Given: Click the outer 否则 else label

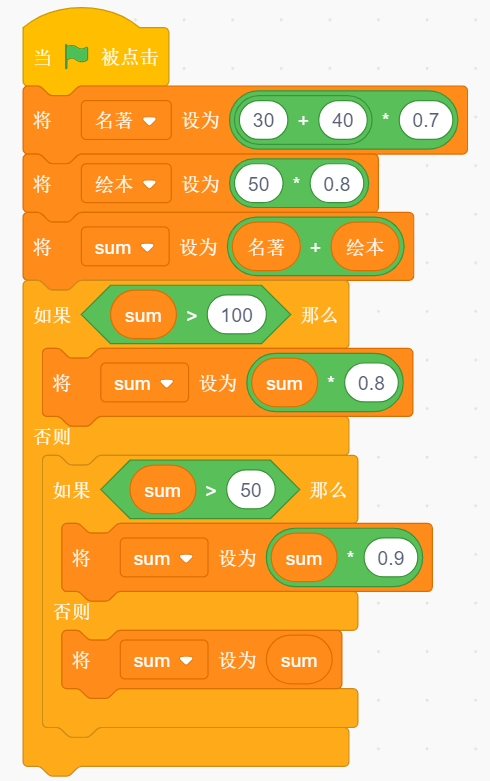Looking at the screenshot, I should (x=52, y=436).
